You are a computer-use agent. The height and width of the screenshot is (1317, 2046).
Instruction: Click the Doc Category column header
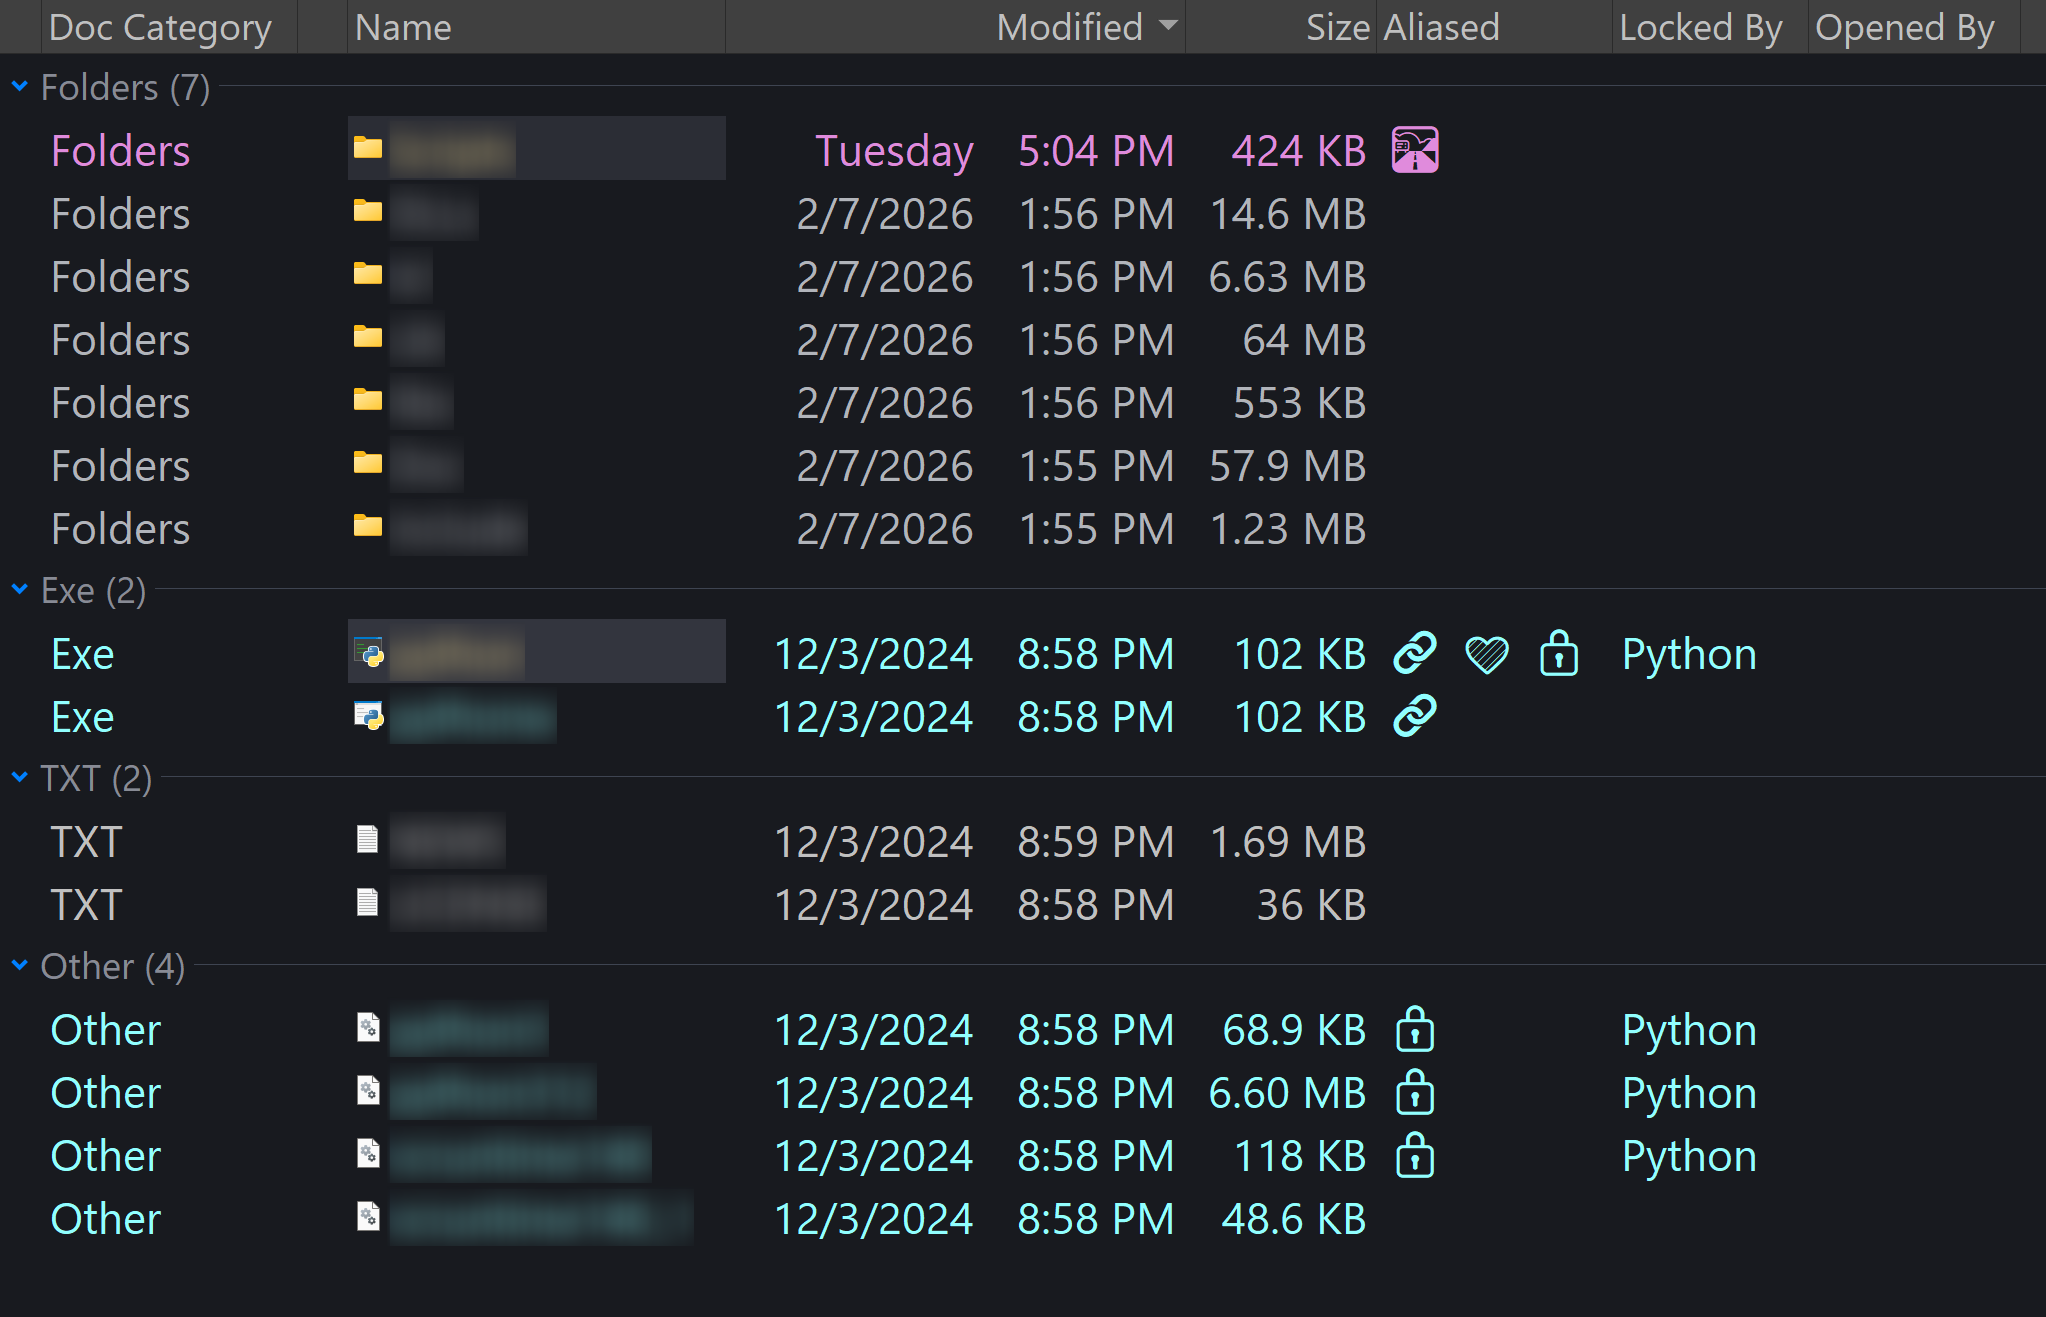point(160,27)
